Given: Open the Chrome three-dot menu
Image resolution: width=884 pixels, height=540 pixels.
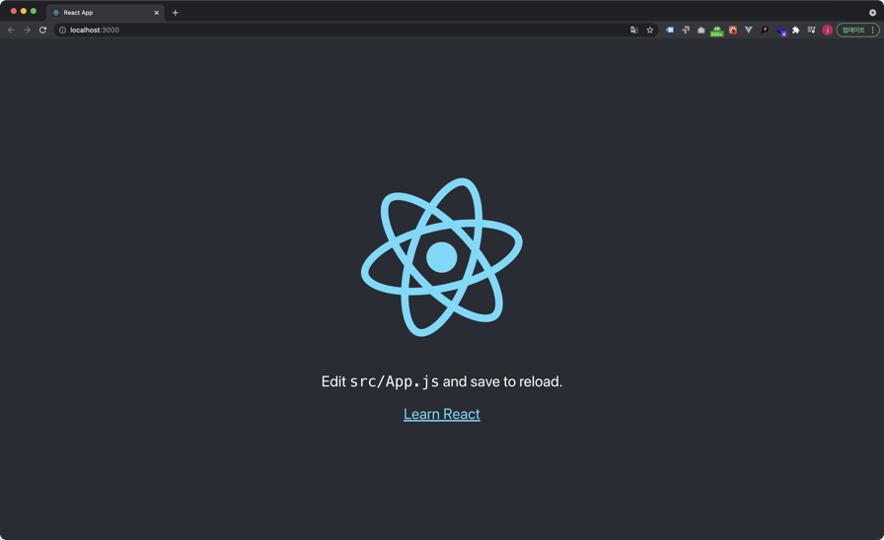Looking at the screenshot, I should (x=873, y=30).
